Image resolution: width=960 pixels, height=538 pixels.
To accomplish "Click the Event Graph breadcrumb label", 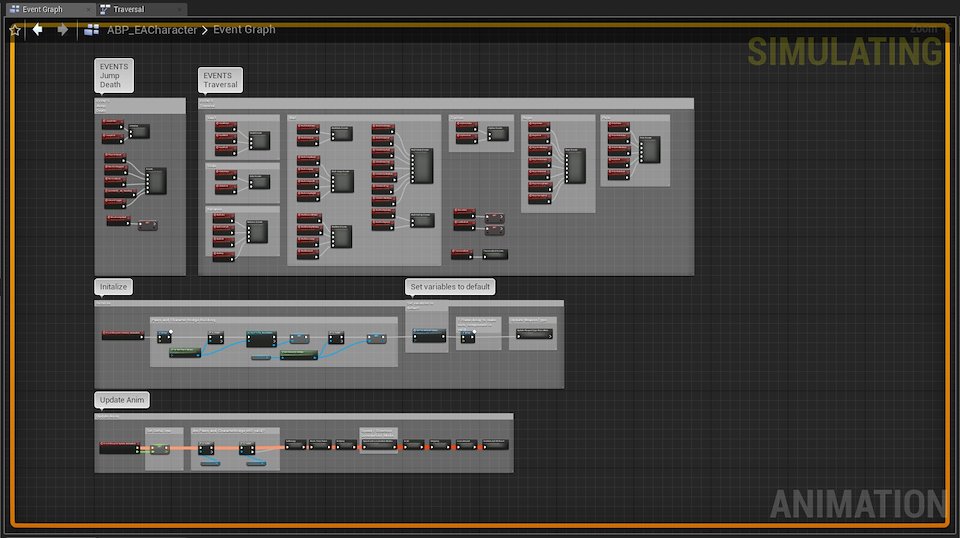I will (244, 29).
